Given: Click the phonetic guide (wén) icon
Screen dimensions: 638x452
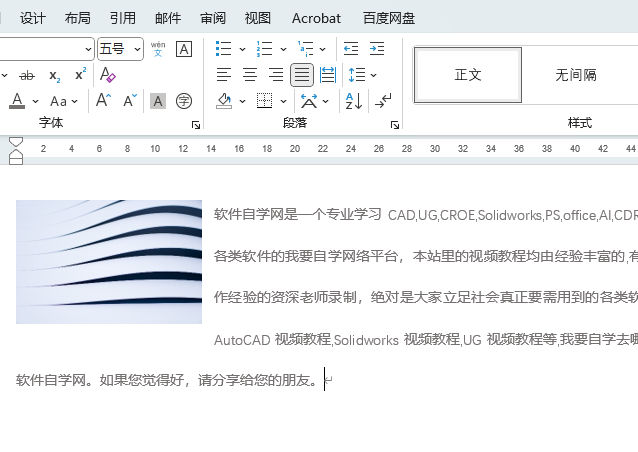Looking at the screenshot, I should 158,49.
